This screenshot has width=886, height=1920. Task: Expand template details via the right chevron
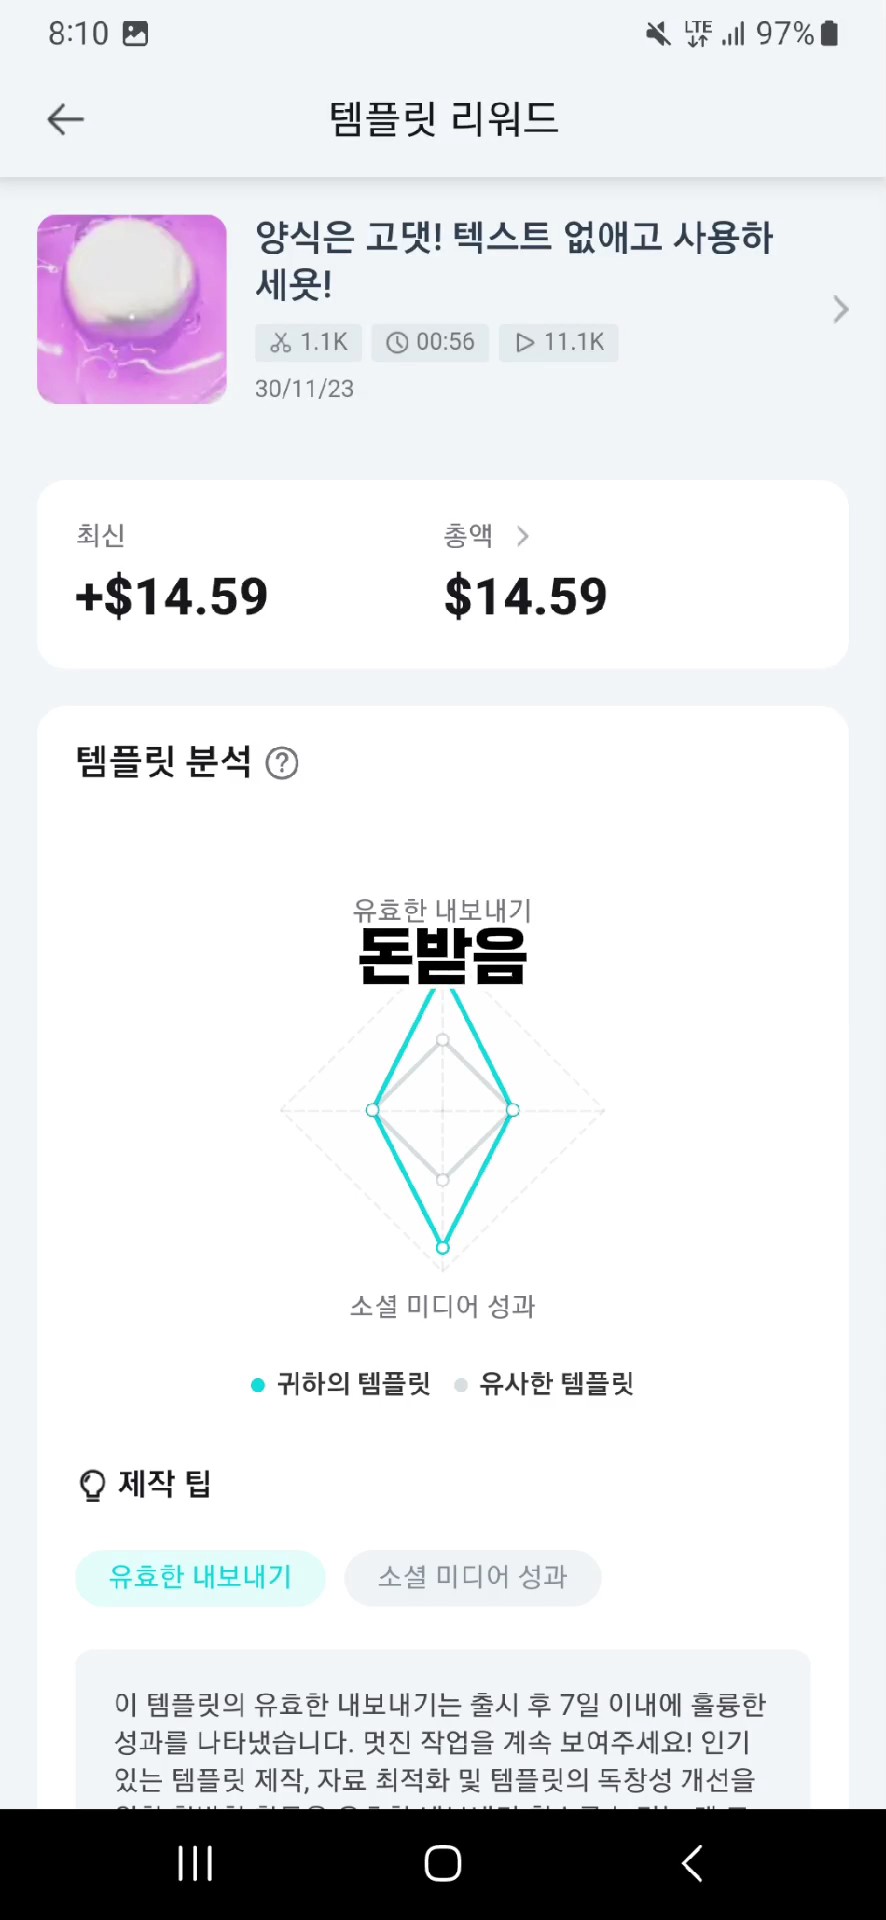click(x=840, y=310)
